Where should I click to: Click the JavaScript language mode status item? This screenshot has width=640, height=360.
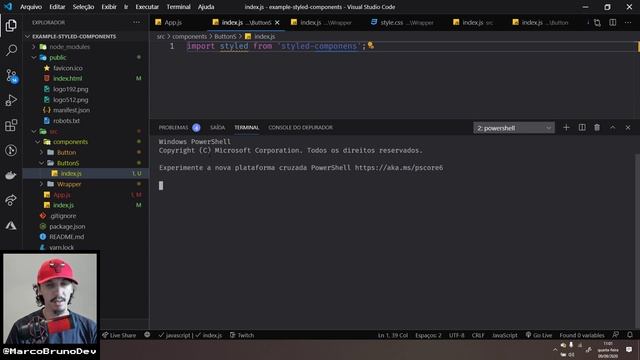point(504,335)
